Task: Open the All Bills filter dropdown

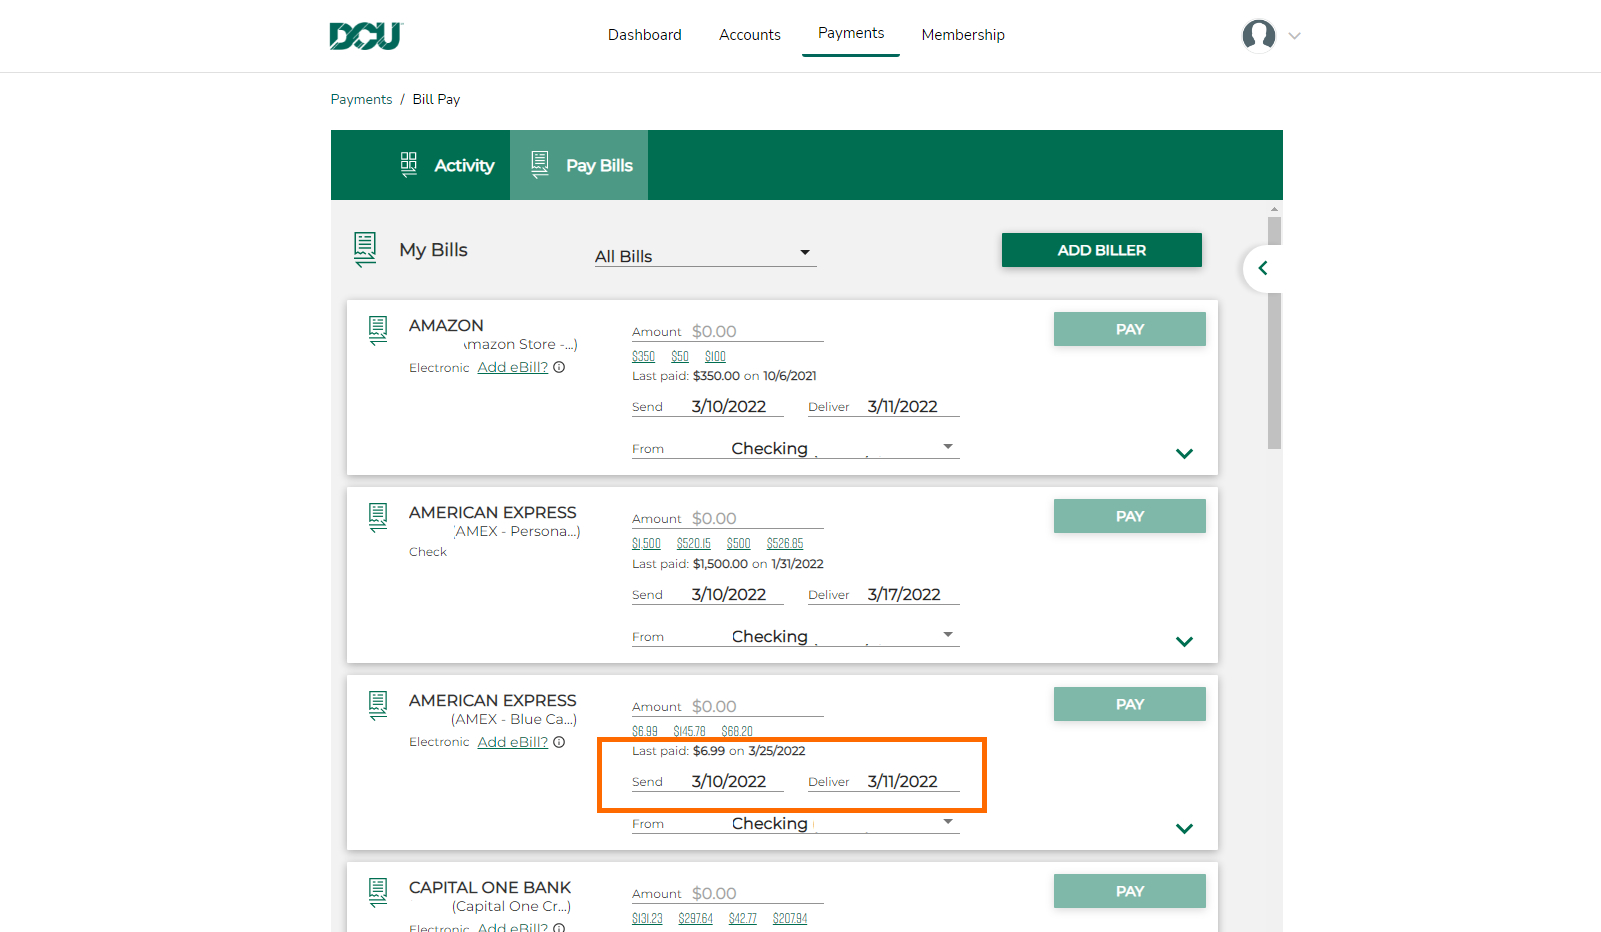Action: 705,256
